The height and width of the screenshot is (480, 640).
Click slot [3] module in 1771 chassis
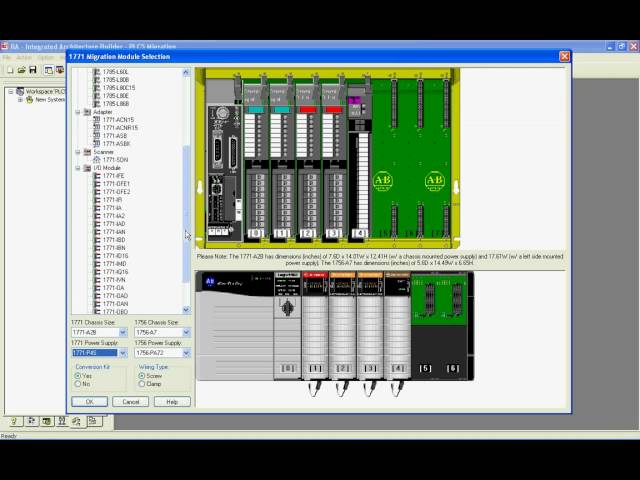(x=334, y=161)
